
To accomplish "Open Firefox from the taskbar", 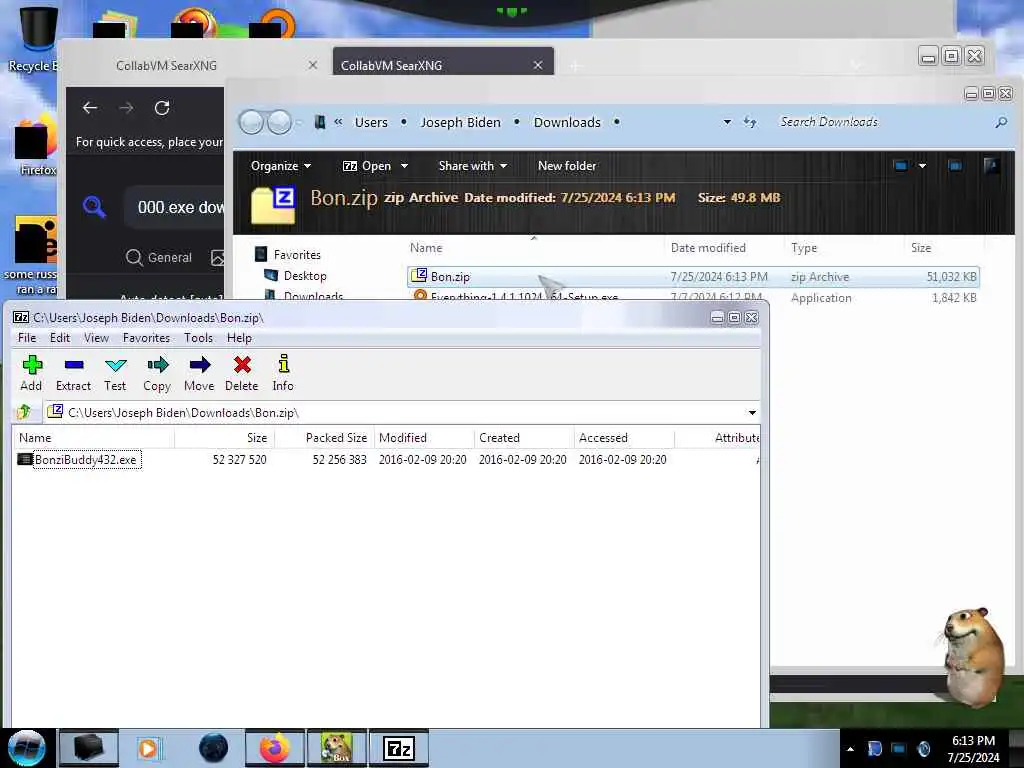I will (x=275, y=748).
